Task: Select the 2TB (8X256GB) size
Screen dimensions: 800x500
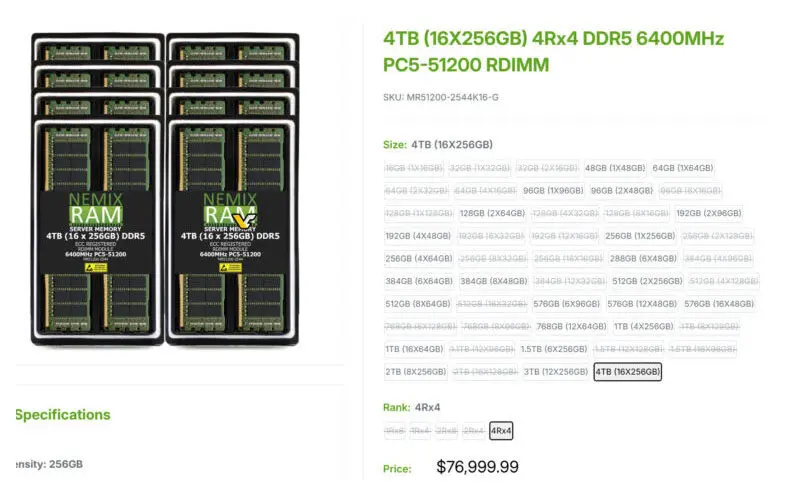Action: click(x=416, y=371)
